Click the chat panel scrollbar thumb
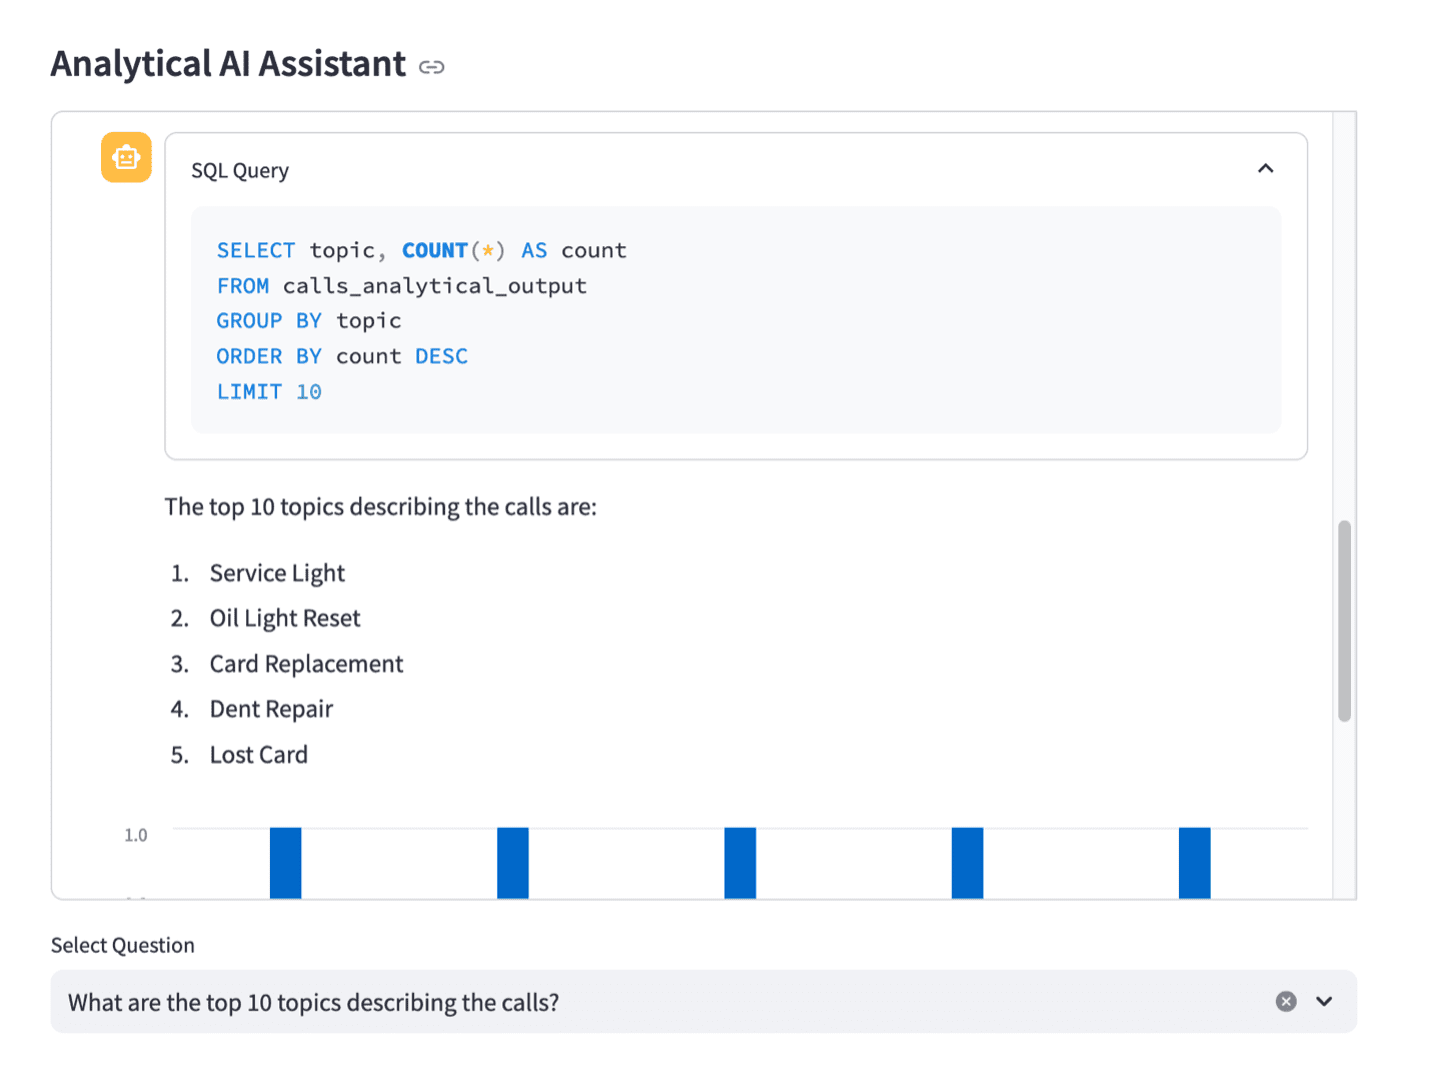This screenshot has height=1090, width=1430. tap(1344, 620)
